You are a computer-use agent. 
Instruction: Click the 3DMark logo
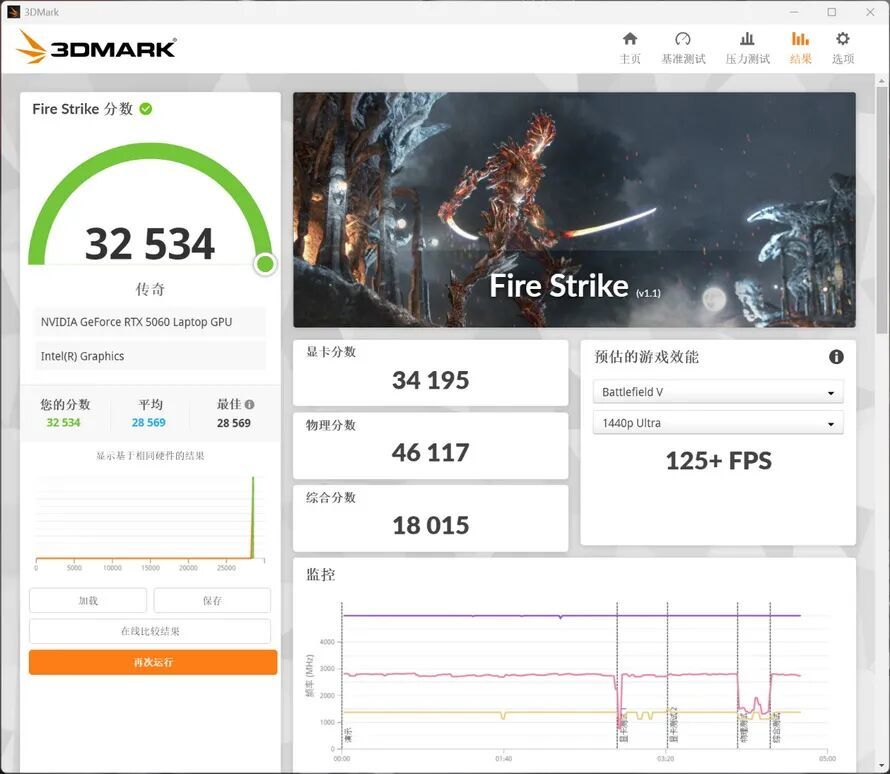(96, 47)
